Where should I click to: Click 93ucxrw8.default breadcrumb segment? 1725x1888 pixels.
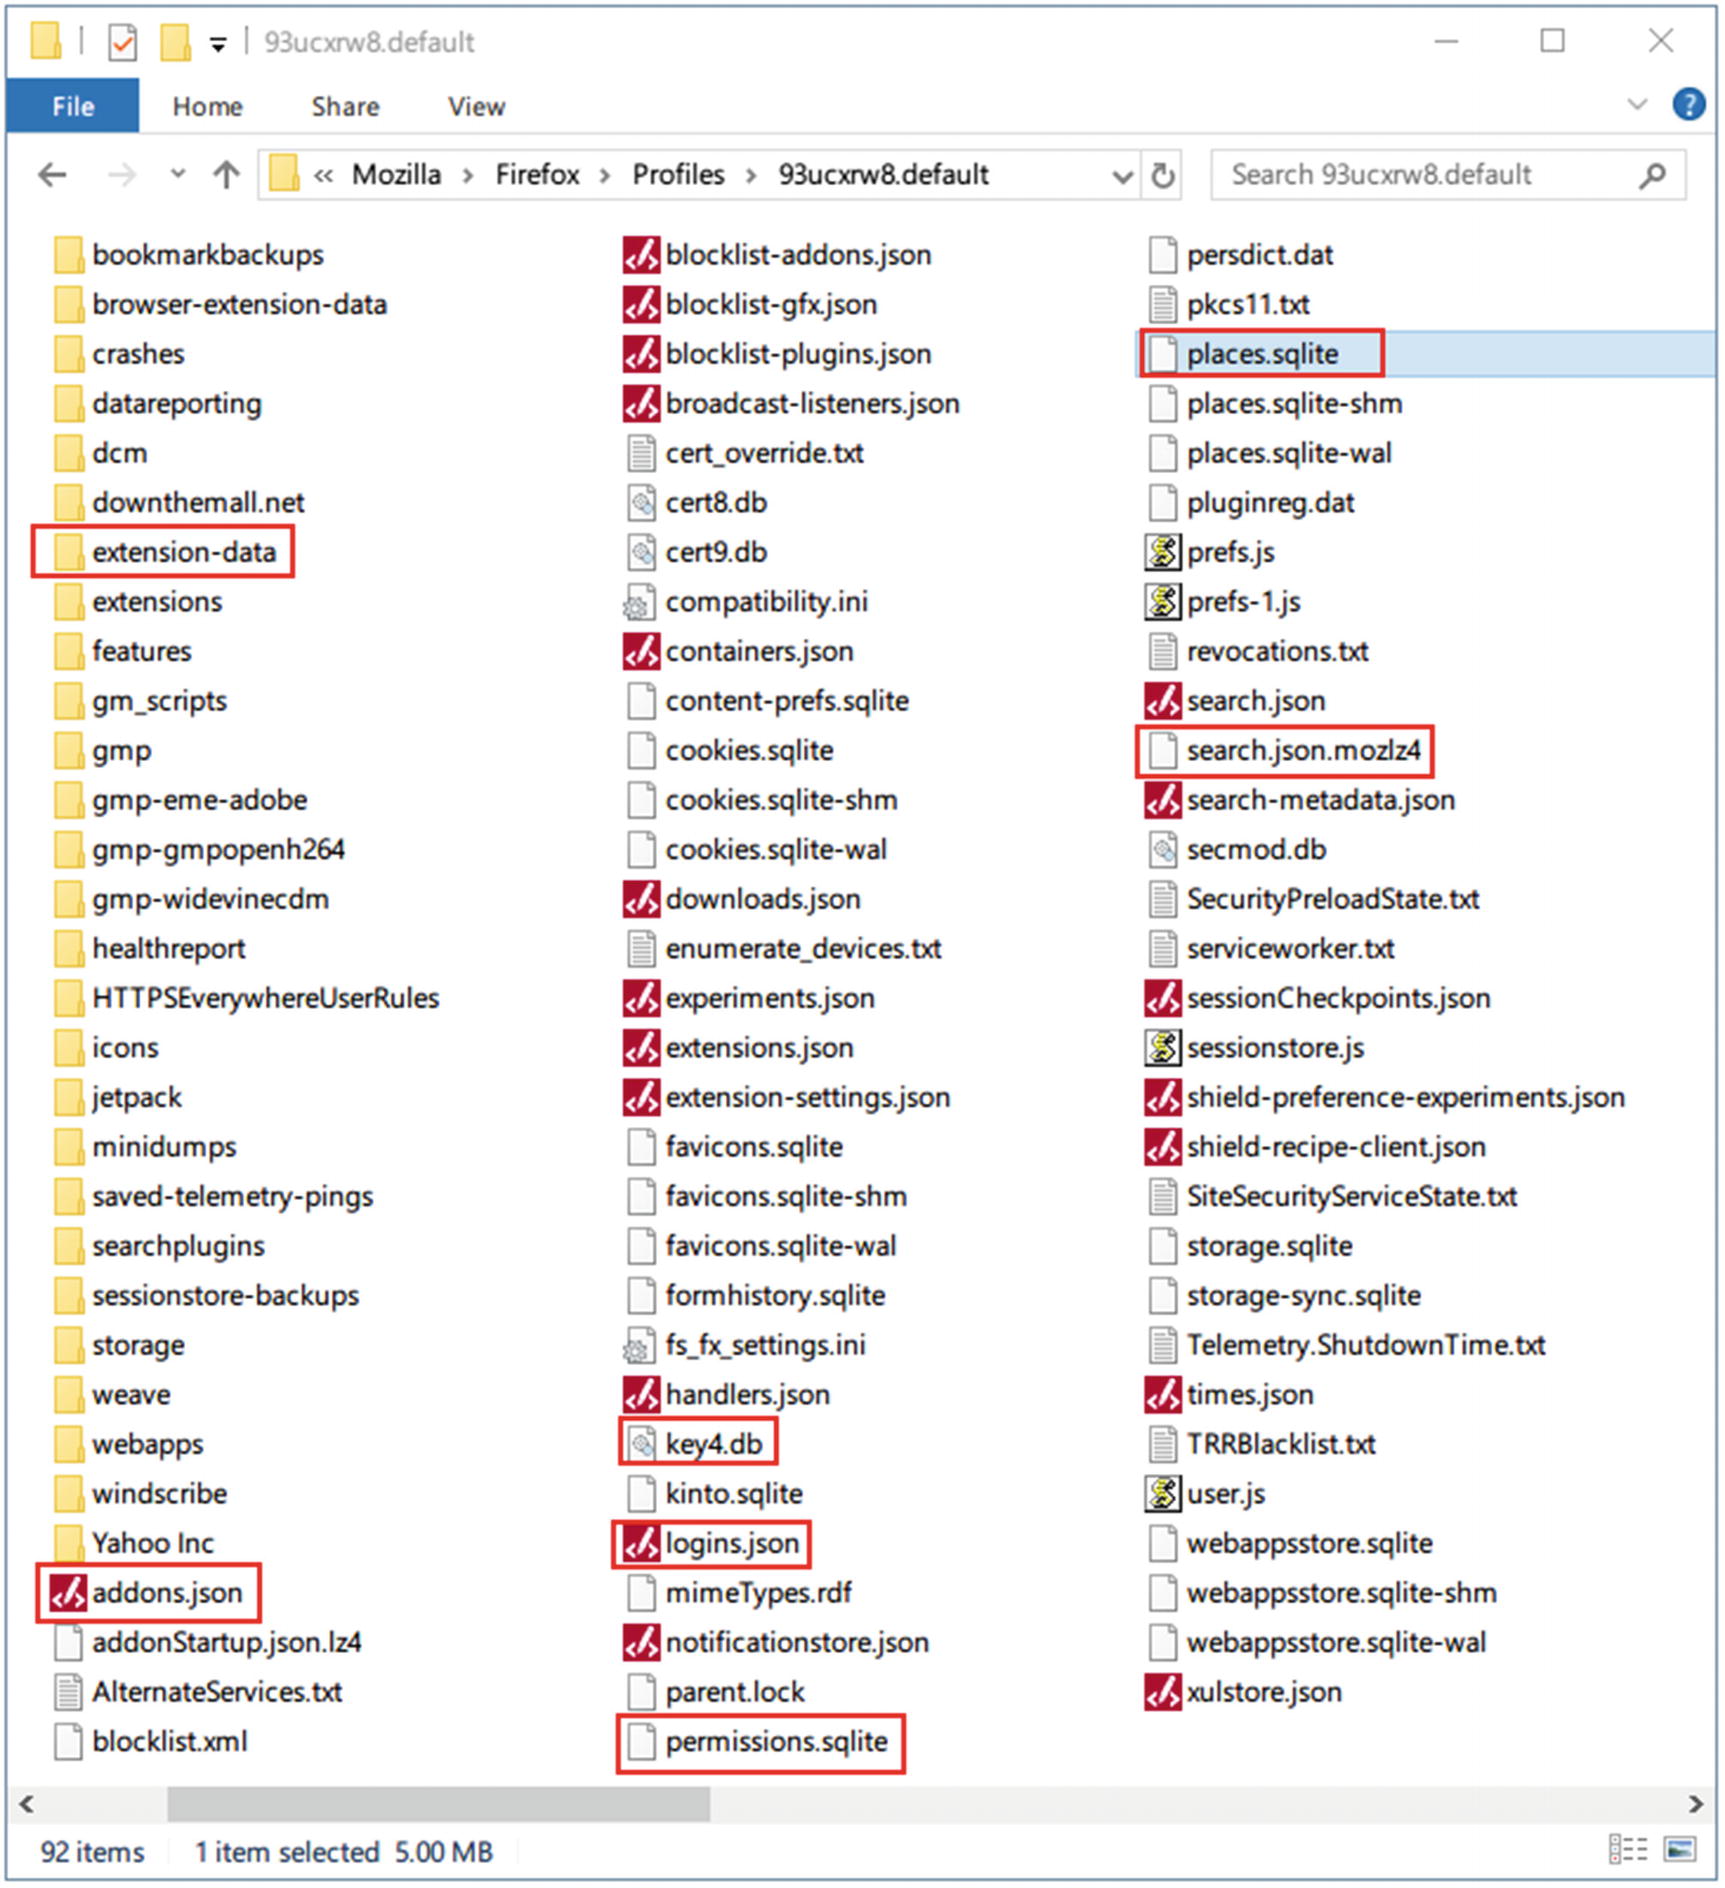883,175
